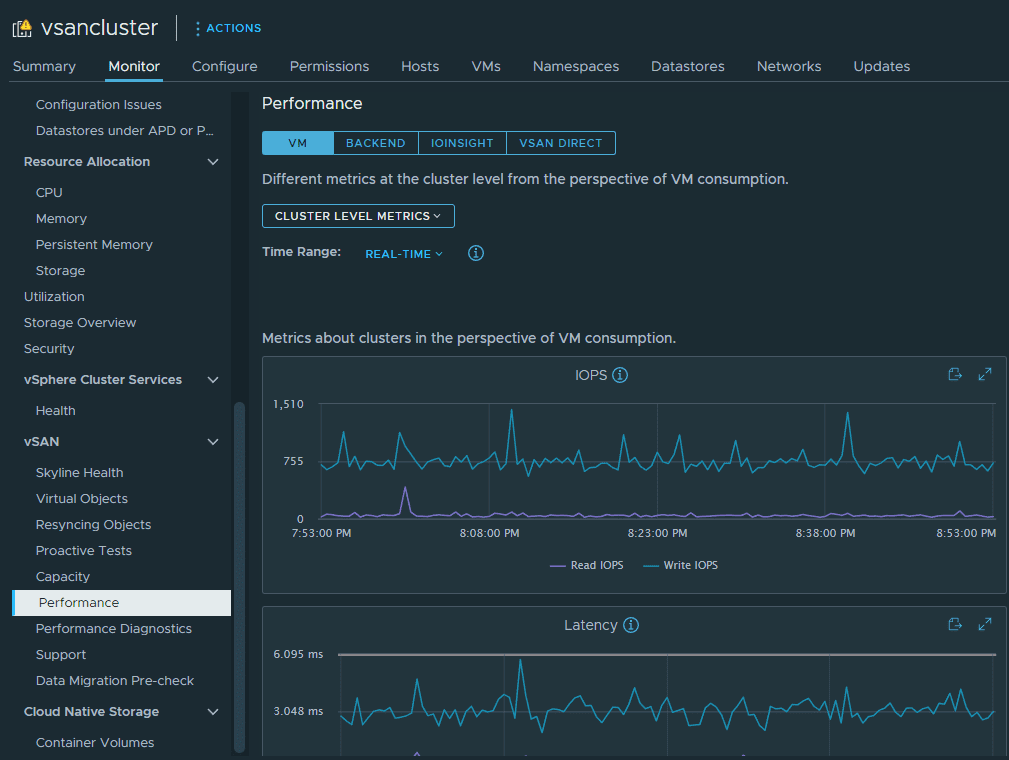The image size is (1009, 760).
Task: Toggle Write IOPS series in legend
Action: 680,565
